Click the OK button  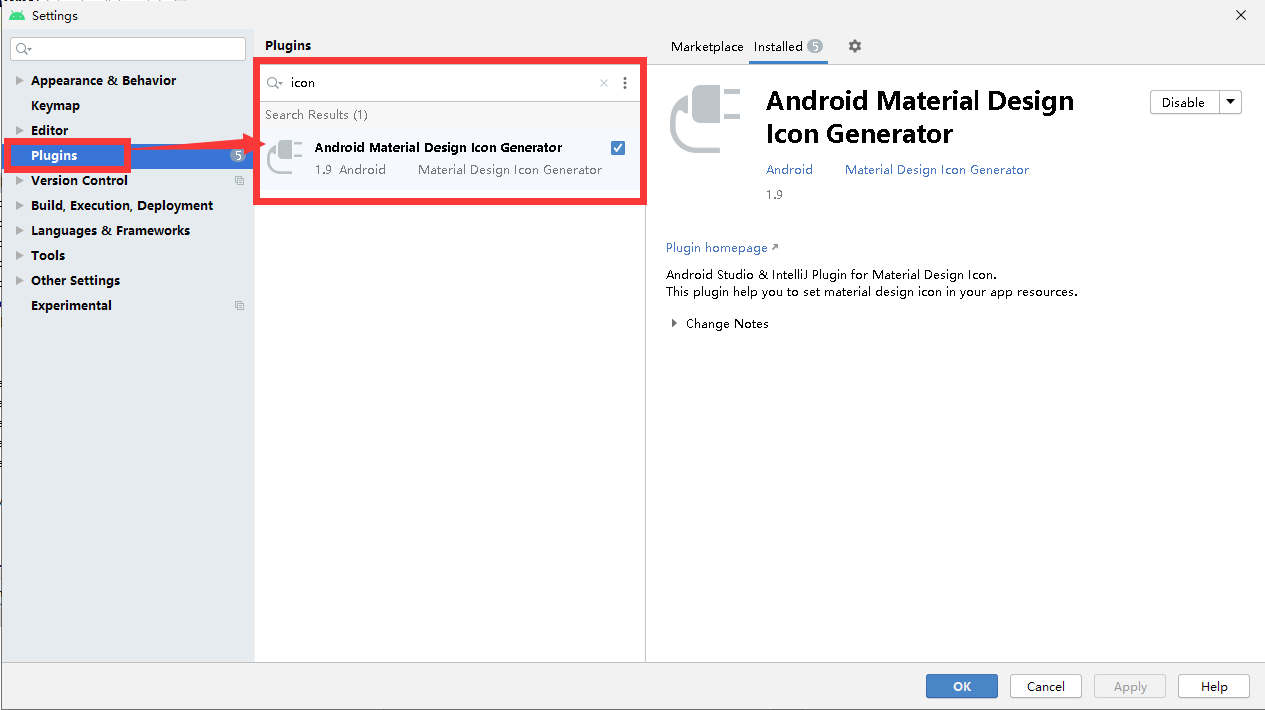[962, 686]
